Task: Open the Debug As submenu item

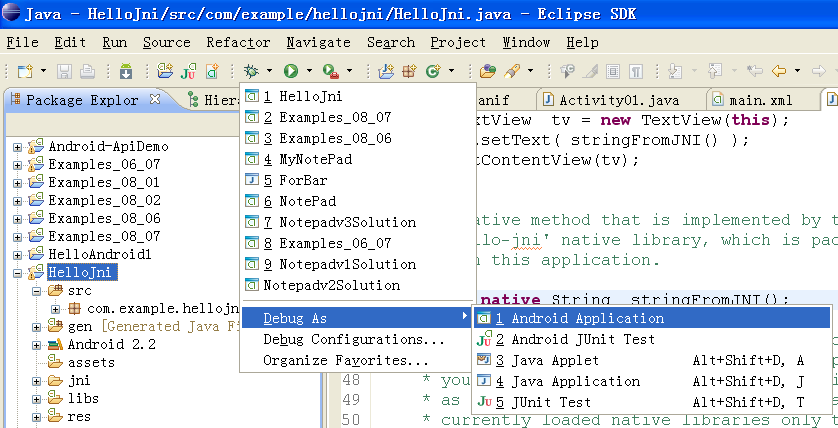Action: coord(358,318)
